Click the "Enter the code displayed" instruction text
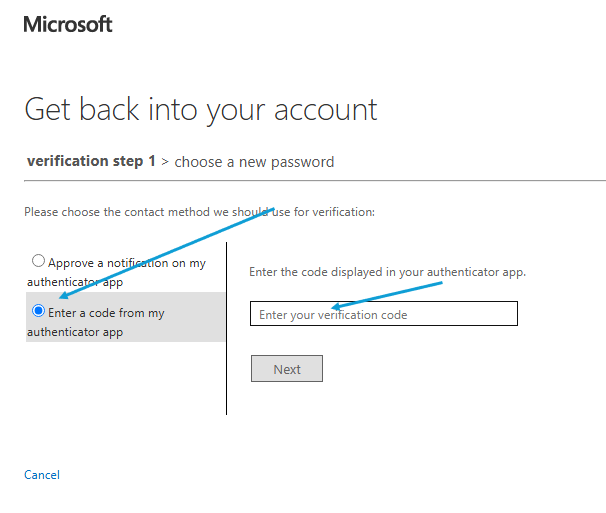 coord(387,272)
